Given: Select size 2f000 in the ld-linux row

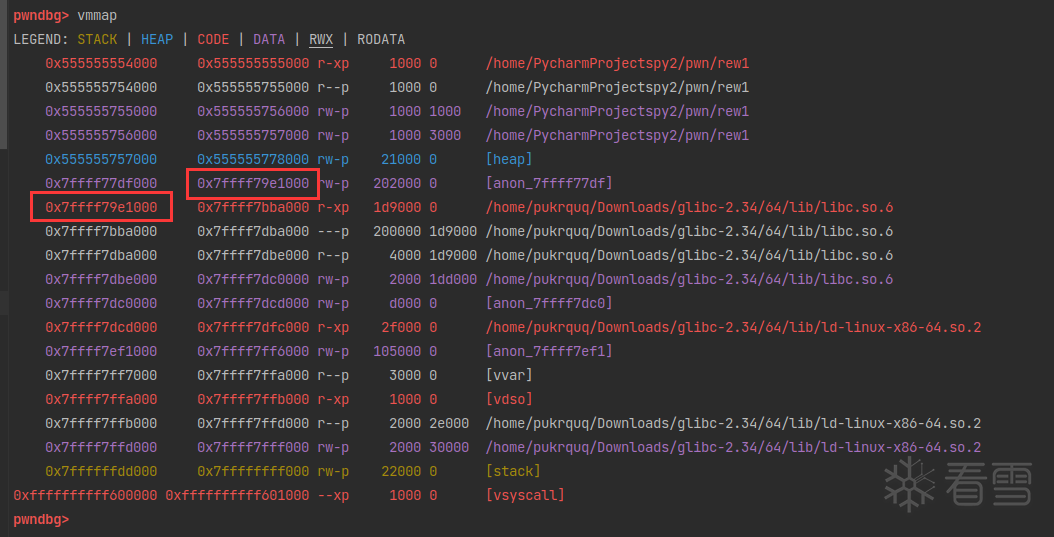Looking at the screenshot, I should (x=401, y=327).
